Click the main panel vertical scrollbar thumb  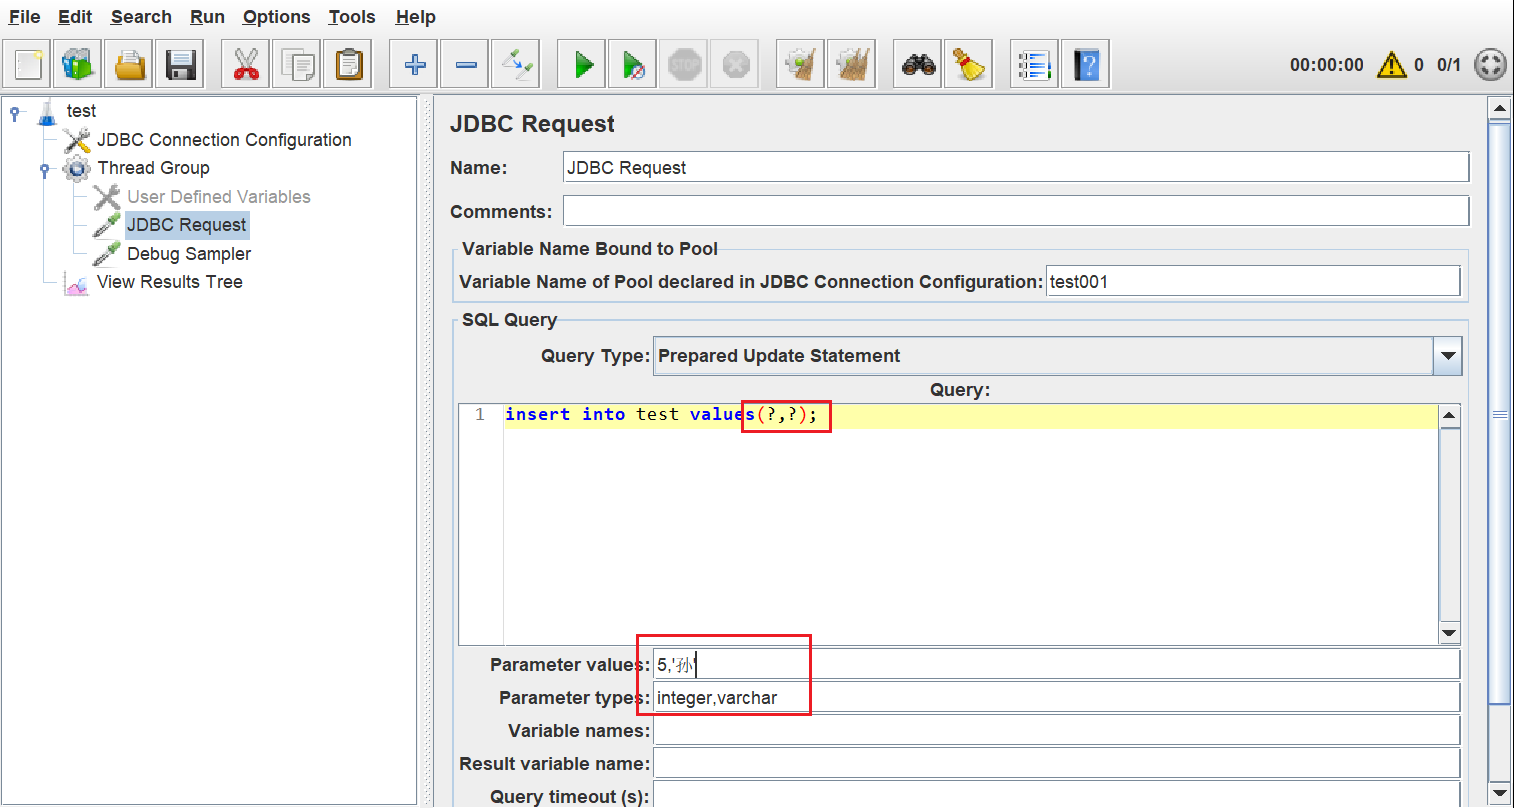click(1499, 413)
